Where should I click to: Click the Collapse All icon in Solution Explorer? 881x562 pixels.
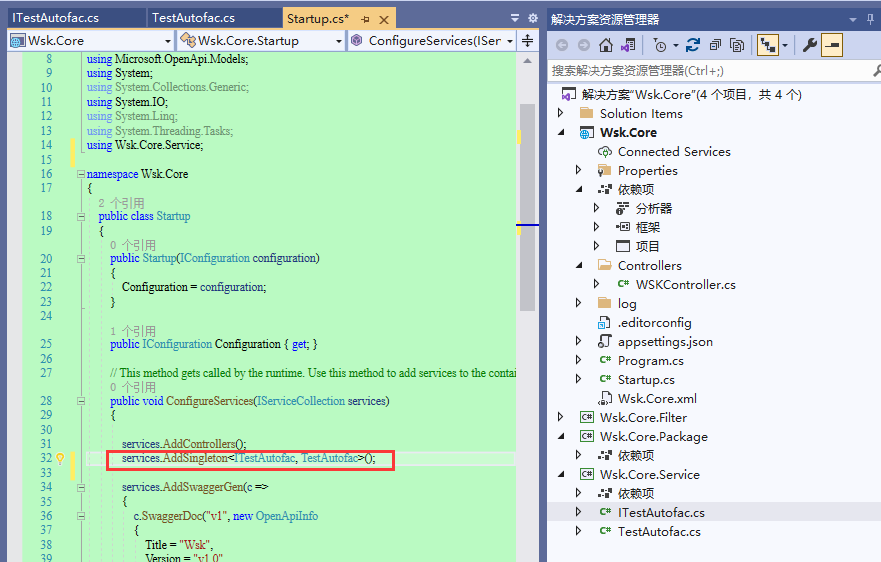[715, 45]
